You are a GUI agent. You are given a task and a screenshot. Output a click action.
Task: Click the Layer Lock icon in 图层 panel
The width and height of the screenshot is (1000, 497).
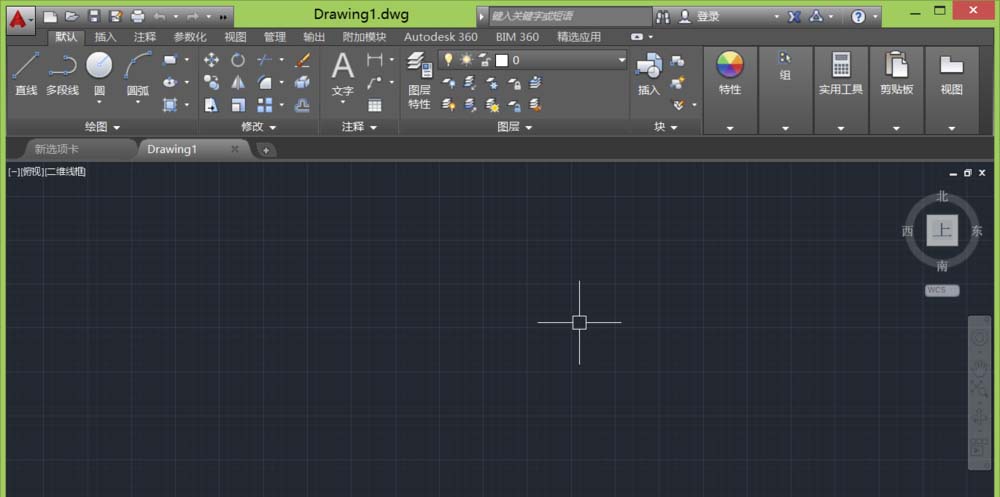tap(514, 82)
